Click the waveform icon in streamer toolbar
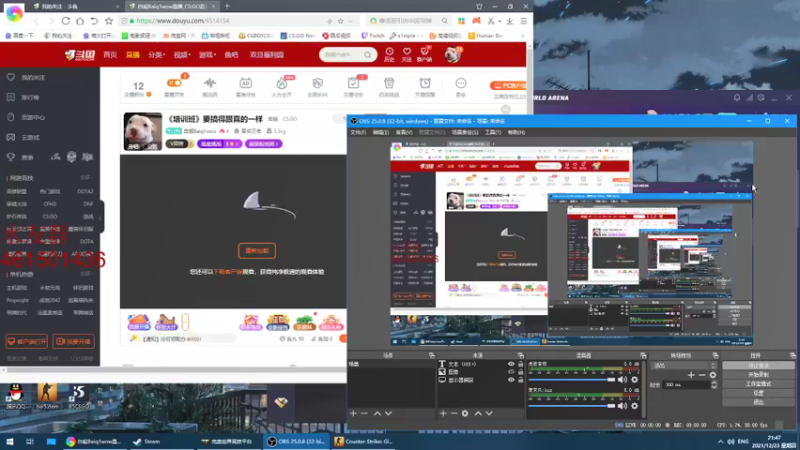Screen dimensions: 800x450 (x=210, y=83)
